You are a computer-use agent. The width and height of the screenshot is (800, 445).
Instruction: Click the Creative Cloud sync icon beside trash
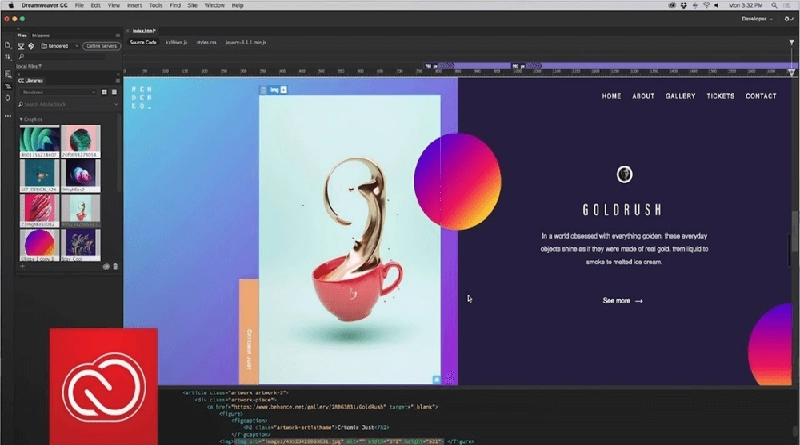pyautogui.click(x=104, y=266)
